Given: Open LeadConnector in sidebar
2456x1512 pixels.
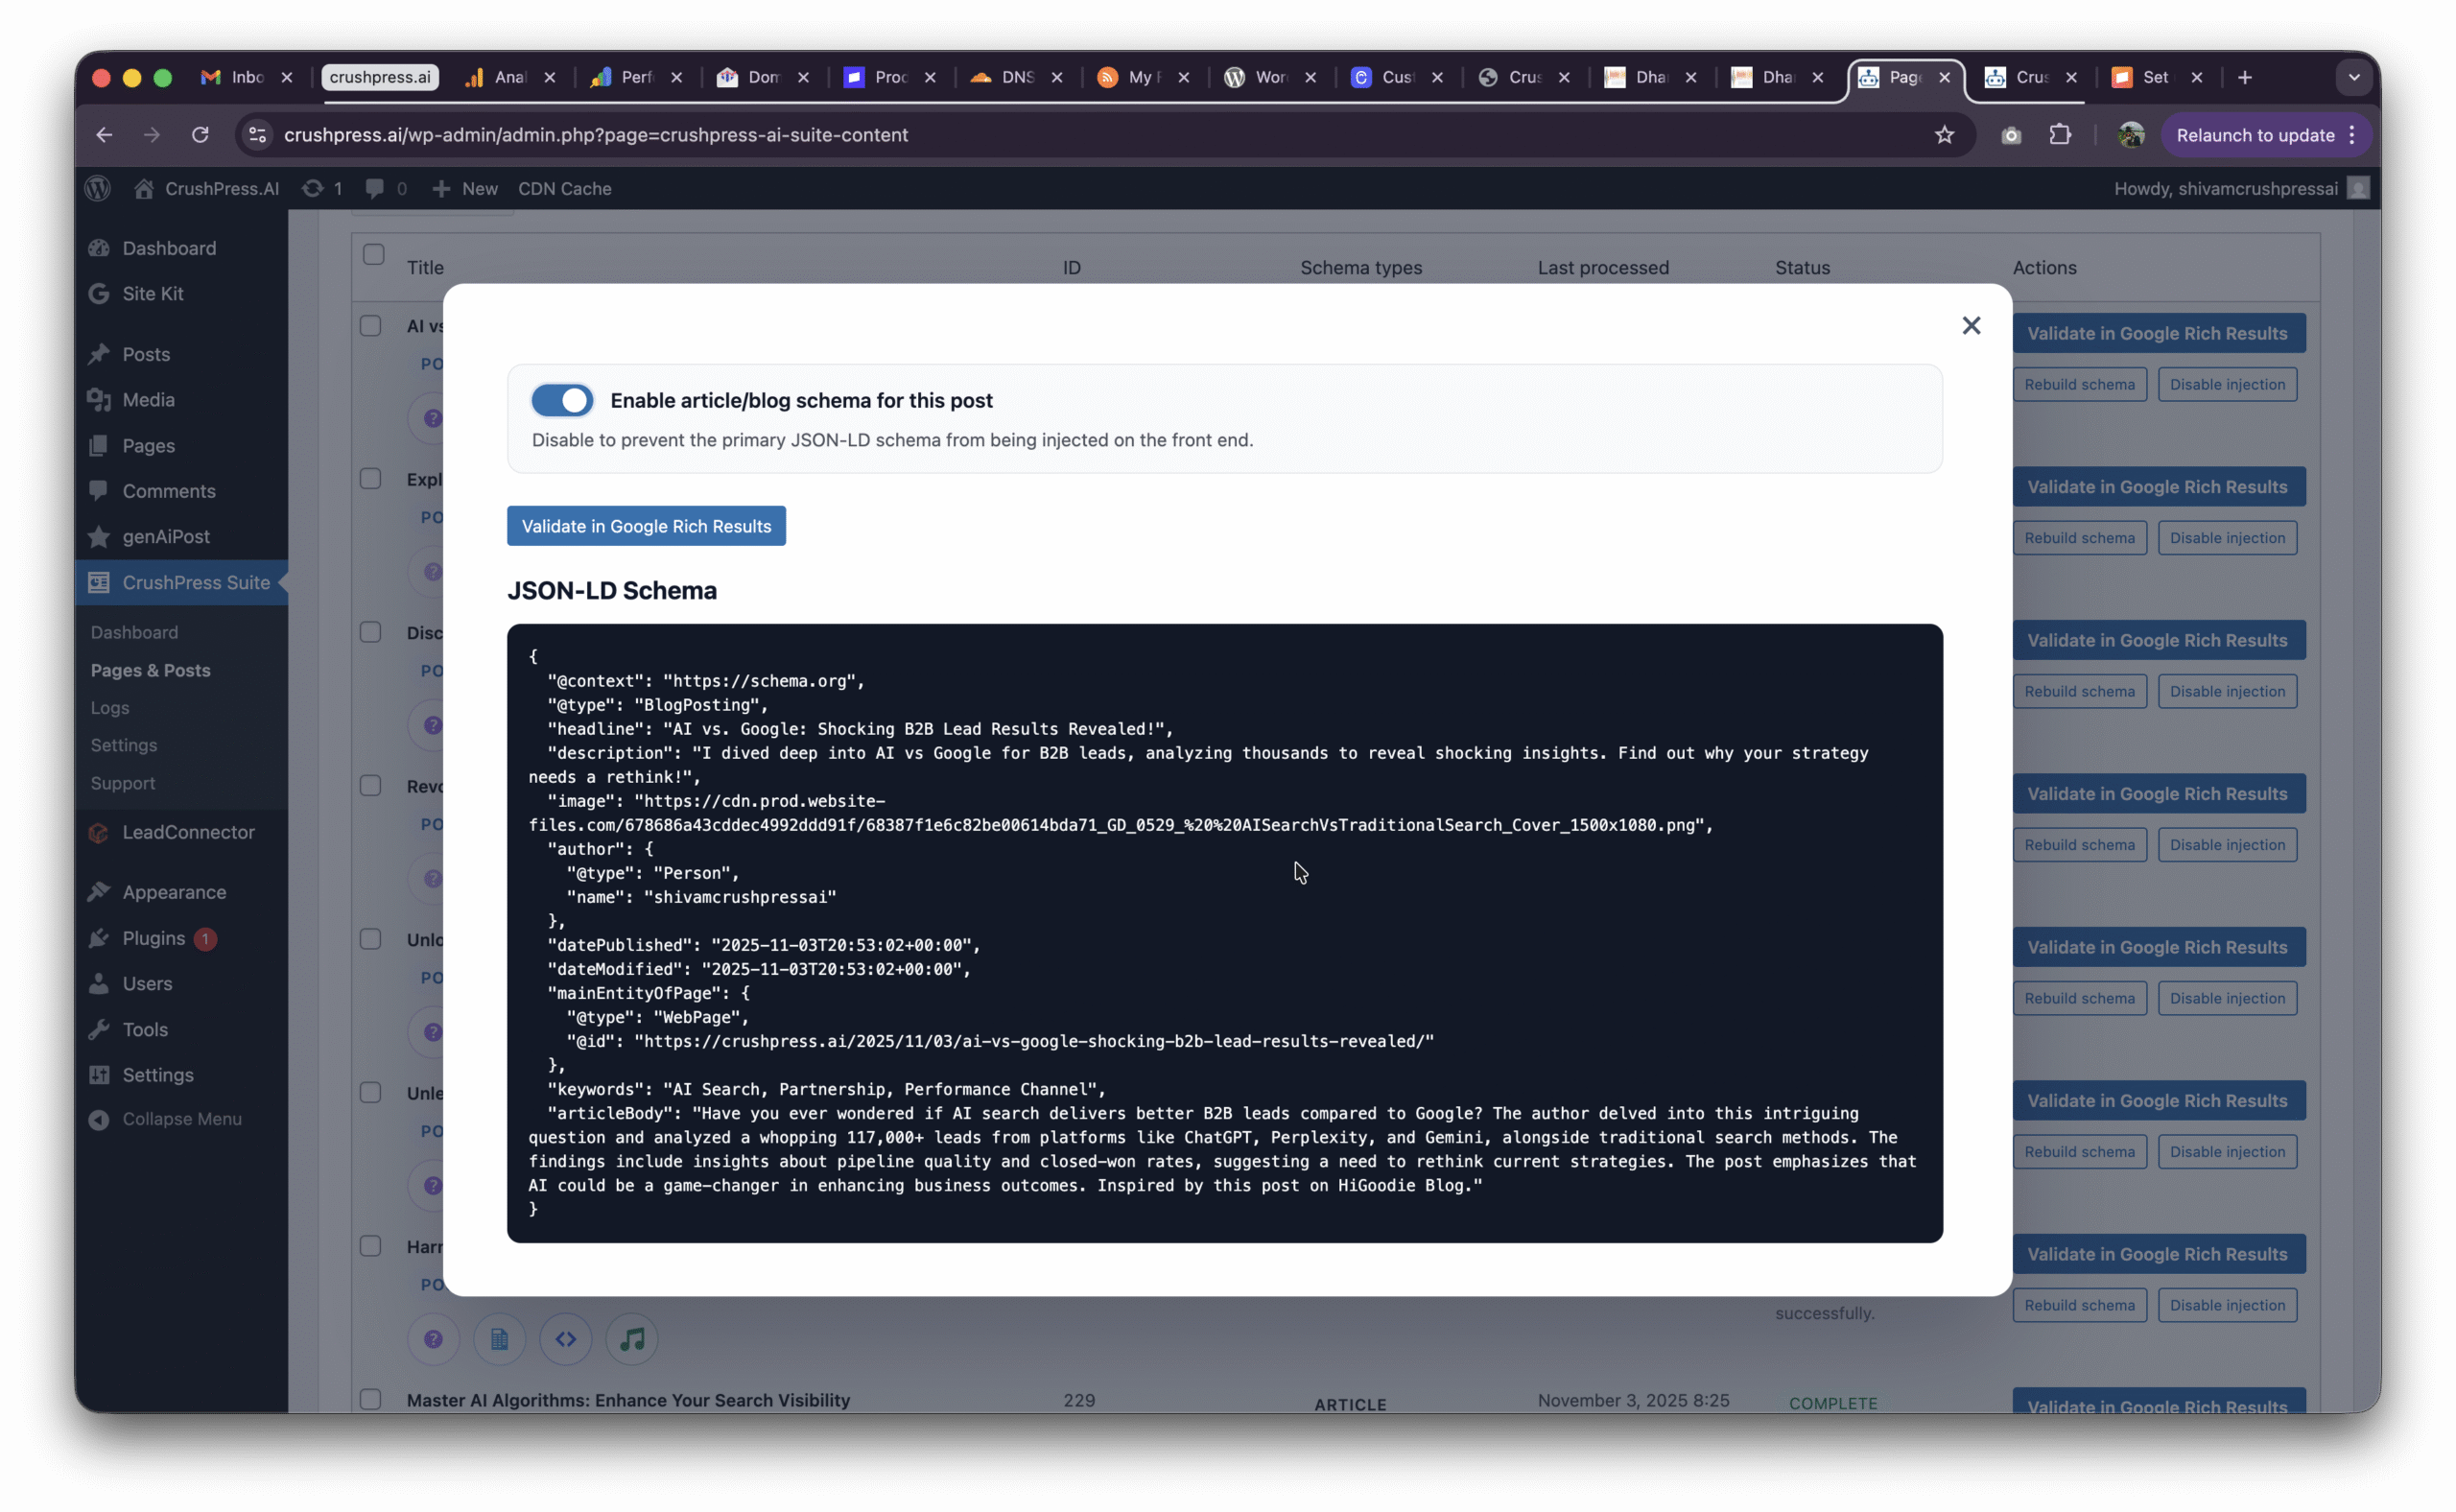Looking at the screenshot, I should tap(188, 832).
